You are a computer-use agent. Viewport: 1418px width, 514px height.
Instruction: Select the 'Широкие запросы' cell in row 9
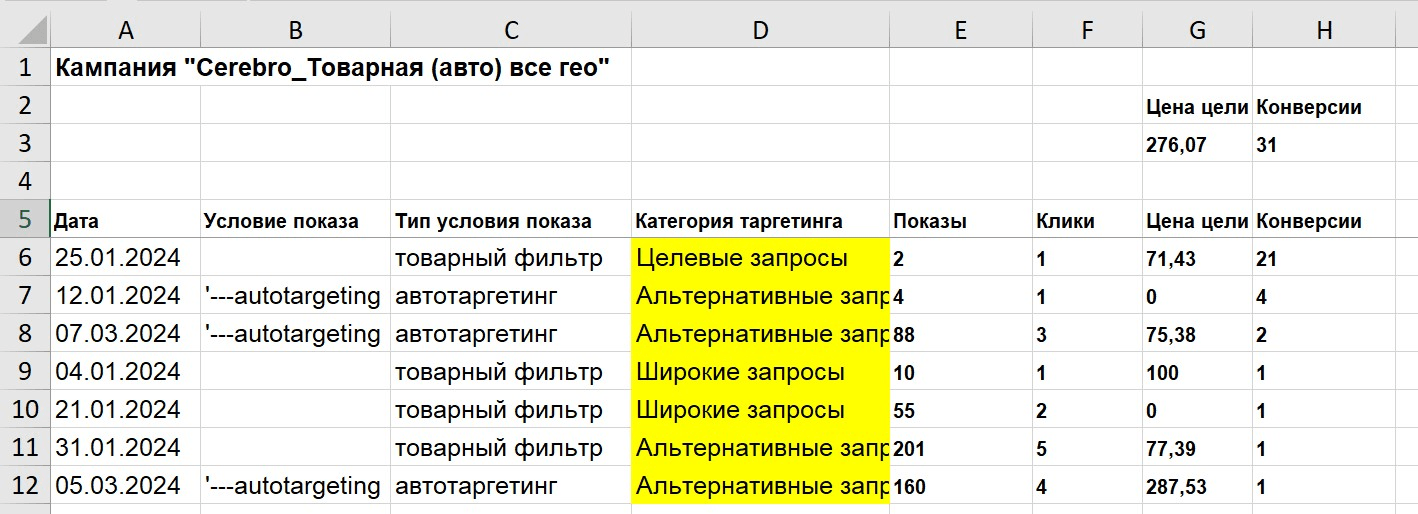[x=740, y=373]
